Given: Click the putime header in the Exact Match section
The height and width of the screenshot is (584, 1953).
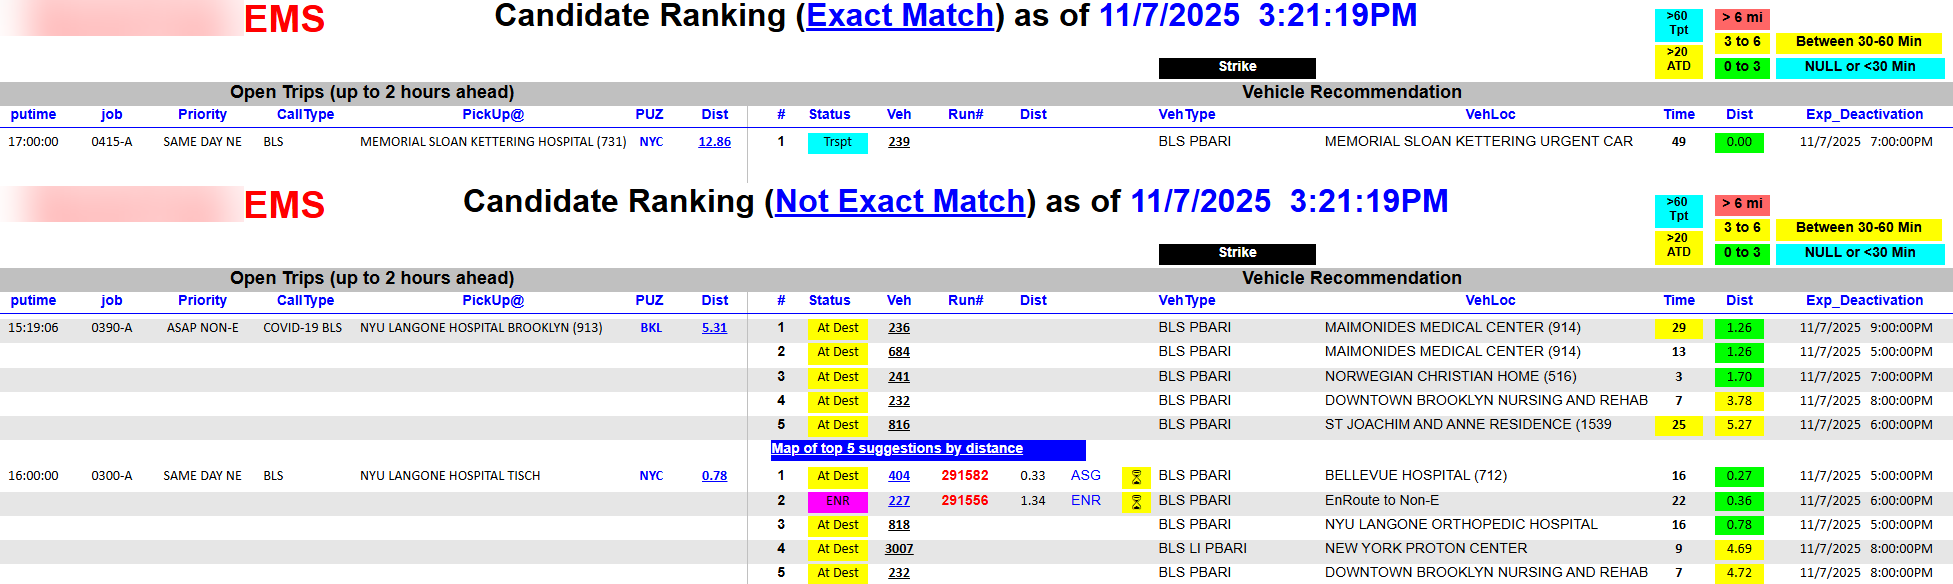Looking at the screenshot, I should coord(33,115).
